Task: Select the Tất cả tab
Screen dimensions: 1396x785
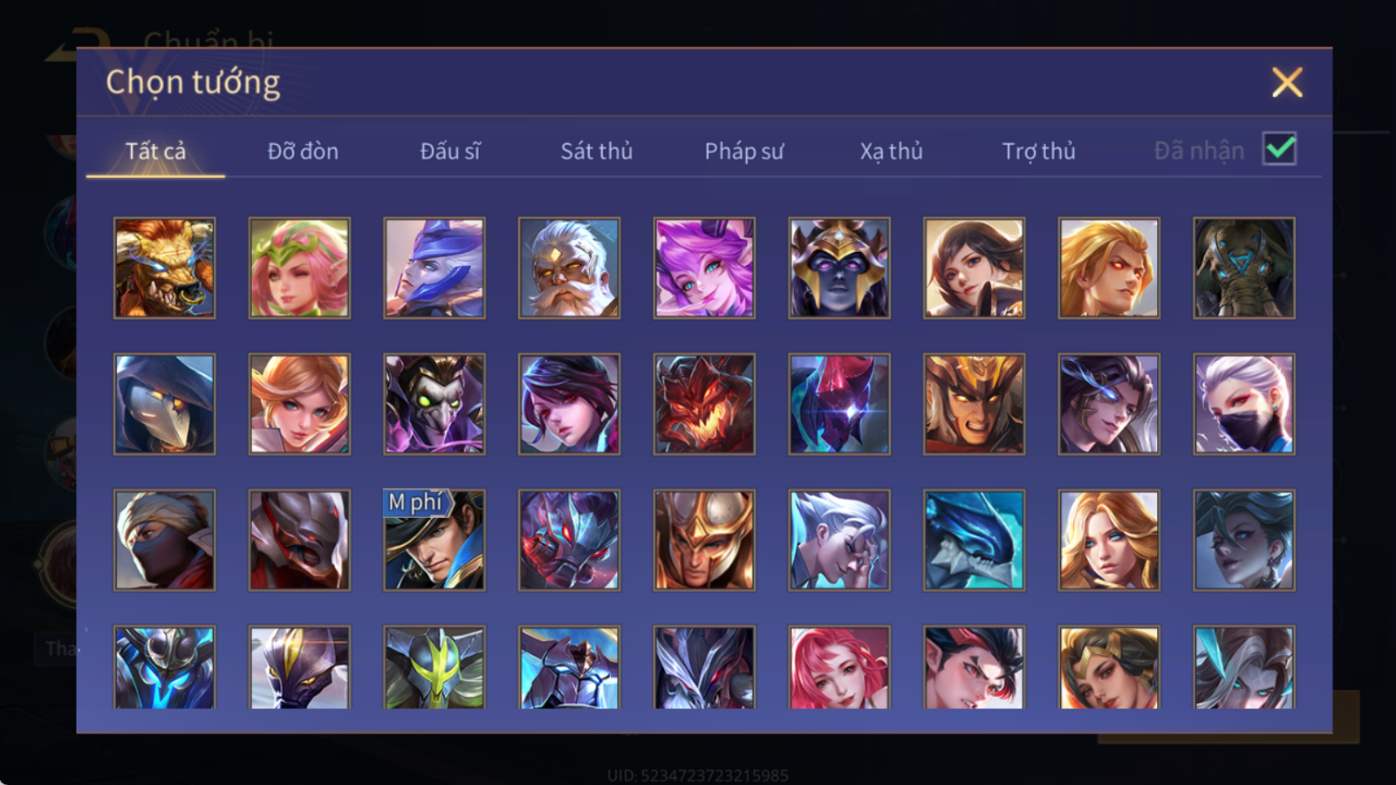Action: click(x=156, y=151)
